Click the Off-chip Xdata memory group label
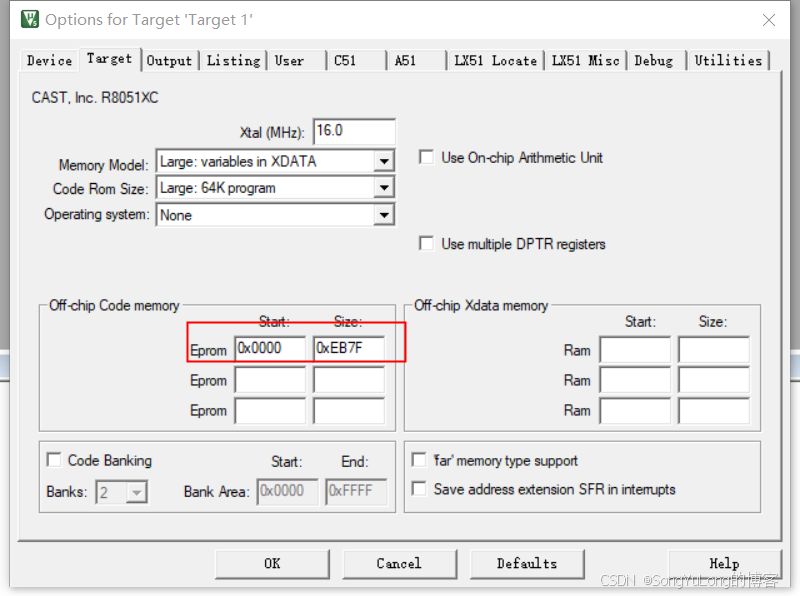The height and width of the screenshot is (596, 800). 481,305
